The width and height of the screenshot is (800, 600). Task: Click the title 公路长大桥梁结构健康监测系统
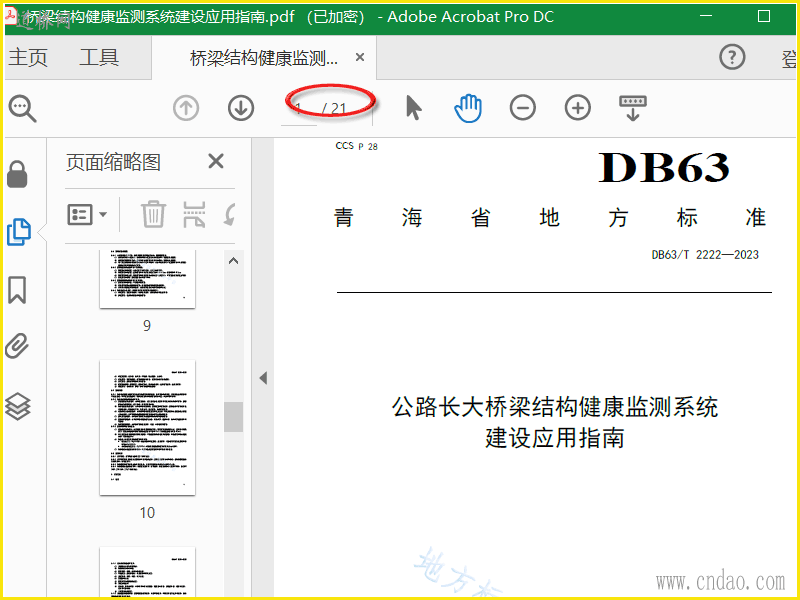tap(555, 407)
